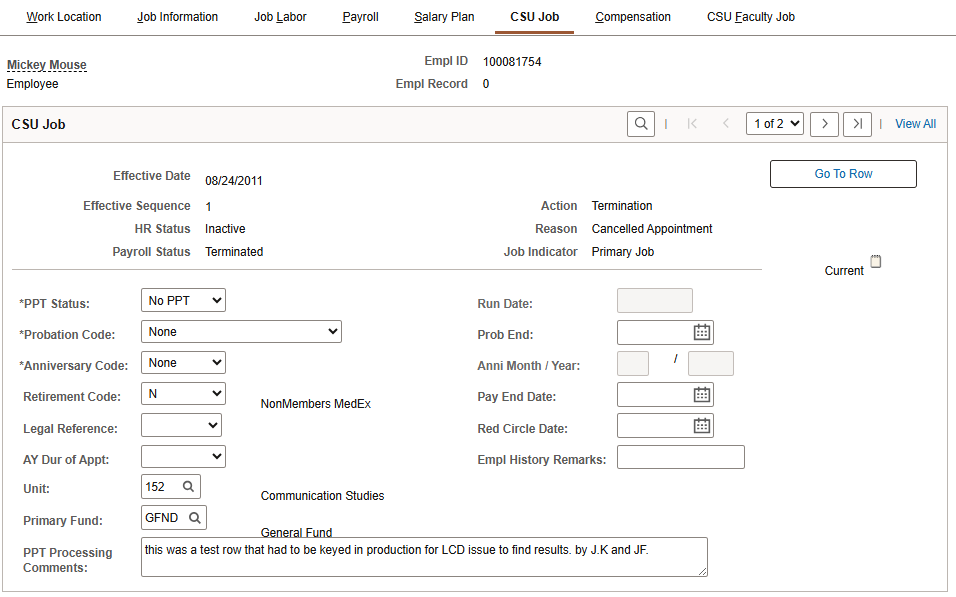Open the Compensation tab
Viewport: 956px width, 597px height.
633,17
